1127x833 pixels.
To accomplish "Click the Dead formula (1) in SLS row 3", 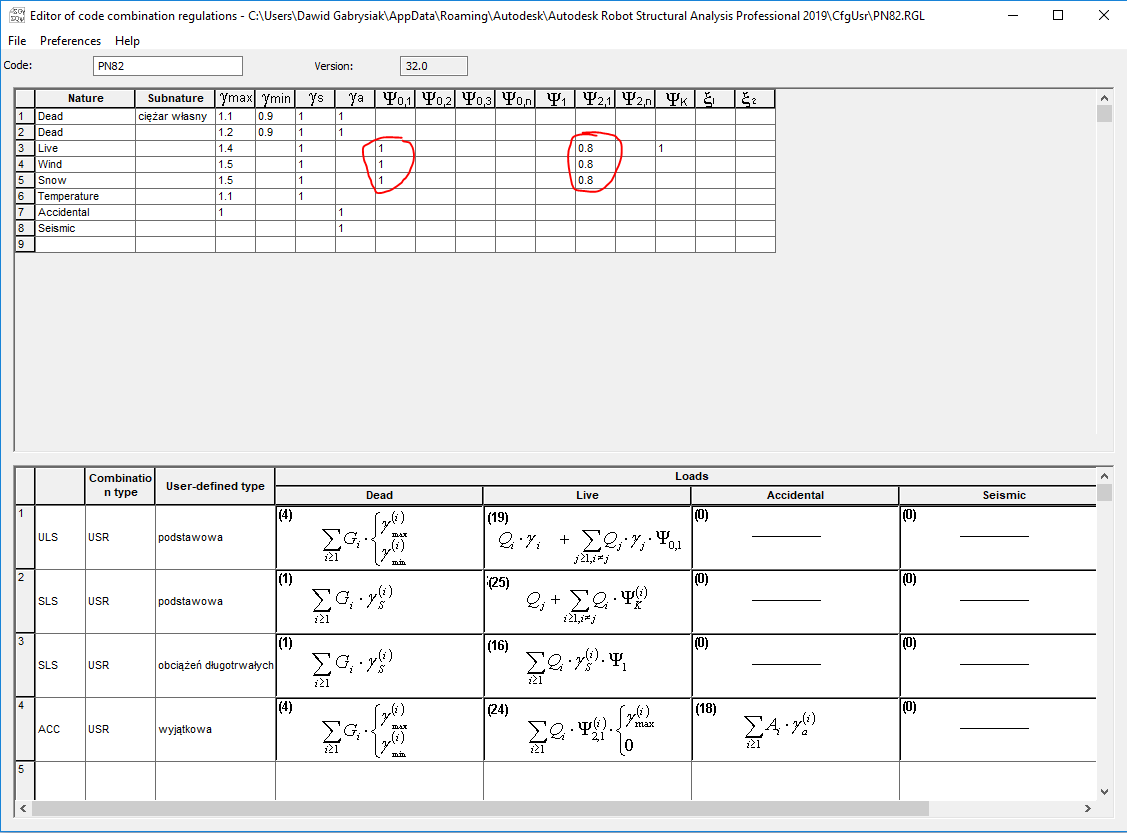I will 379,666.
